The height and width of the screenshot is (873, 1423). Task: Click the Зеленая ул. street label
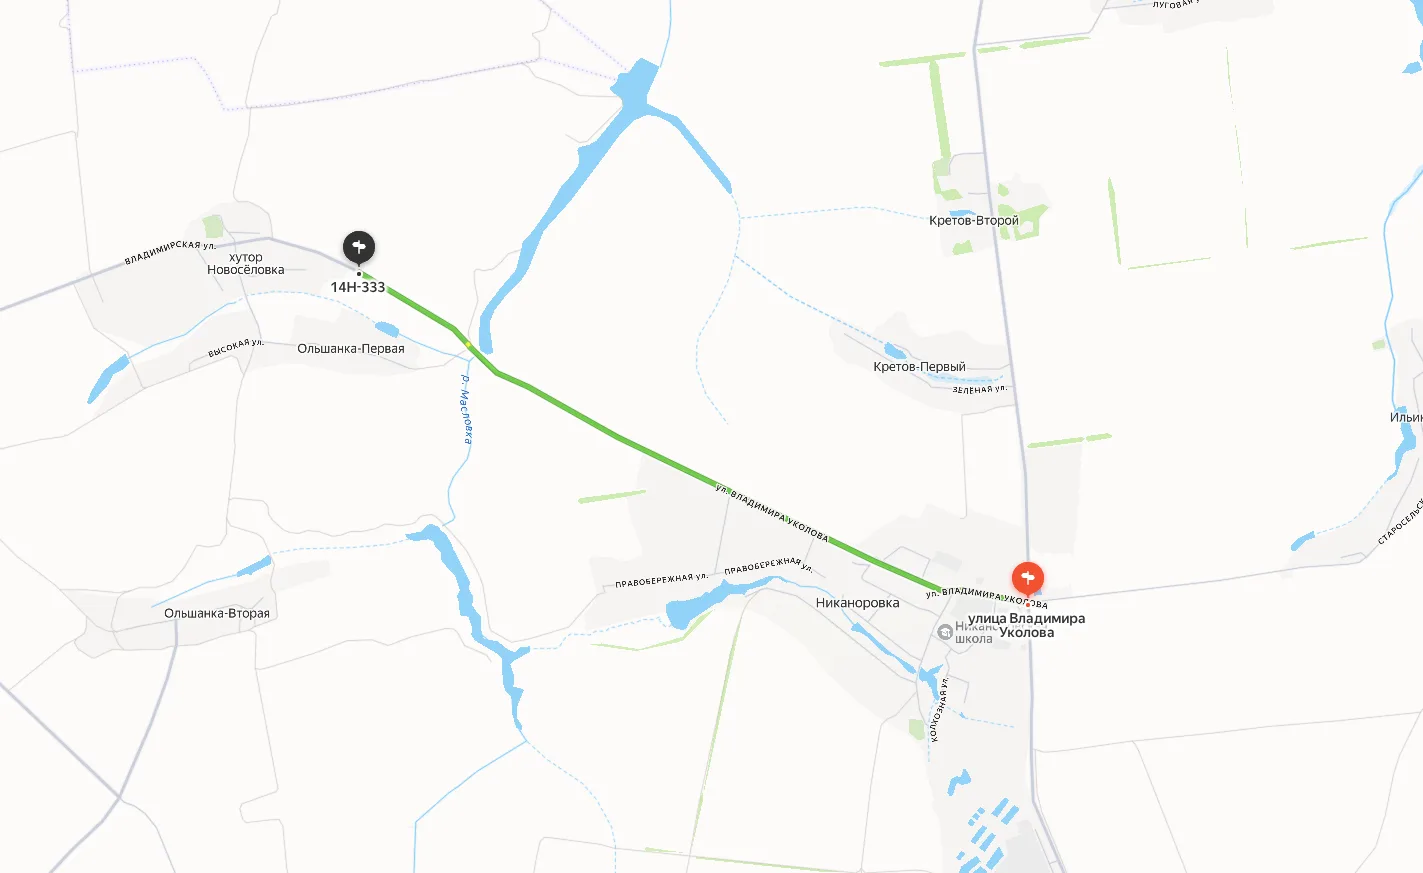coord(980,389)
